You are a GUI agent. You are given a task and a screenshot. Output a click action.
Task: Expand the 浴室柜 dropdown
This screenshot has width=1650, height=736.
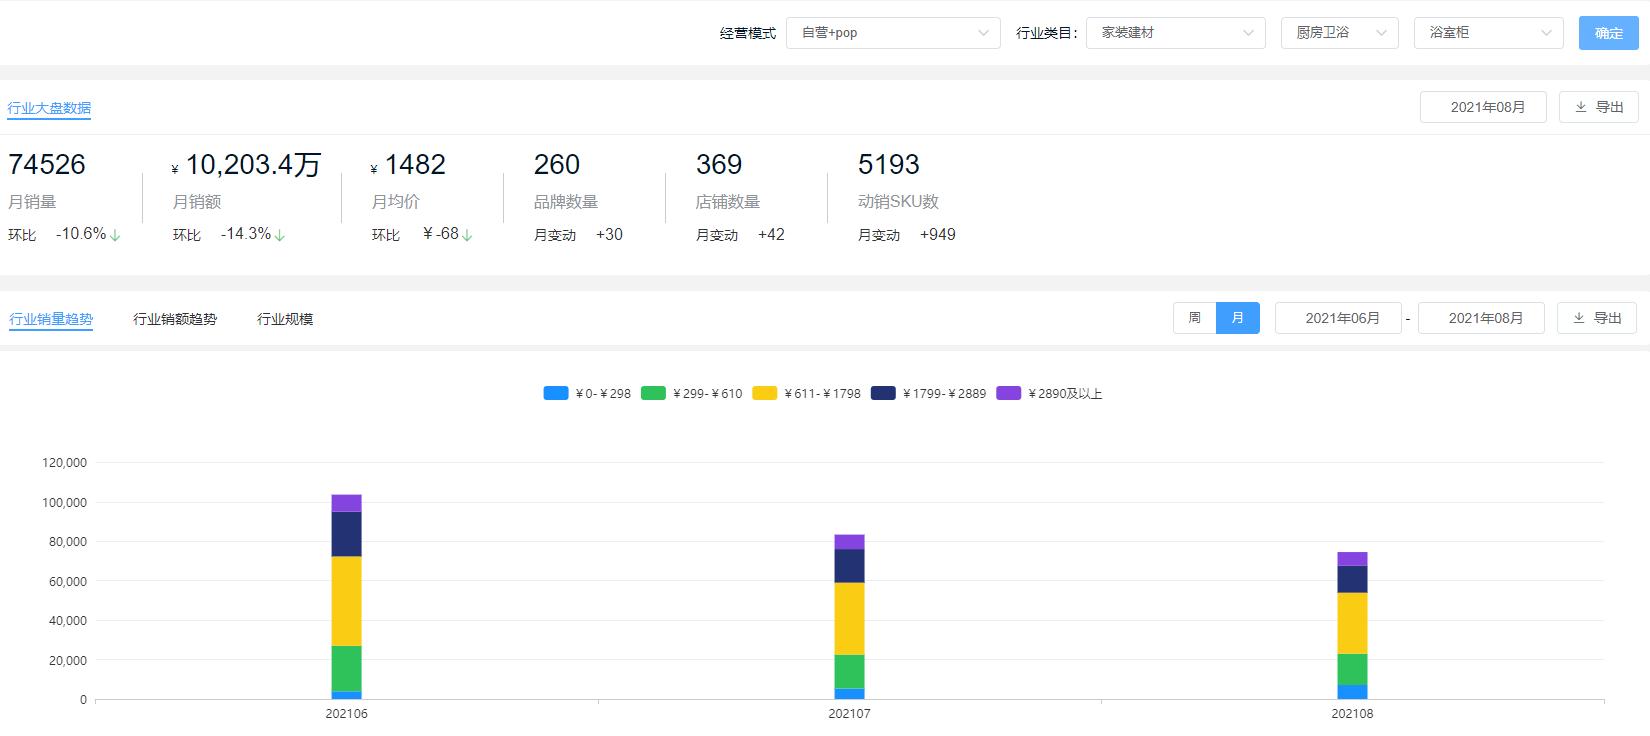1488,33
